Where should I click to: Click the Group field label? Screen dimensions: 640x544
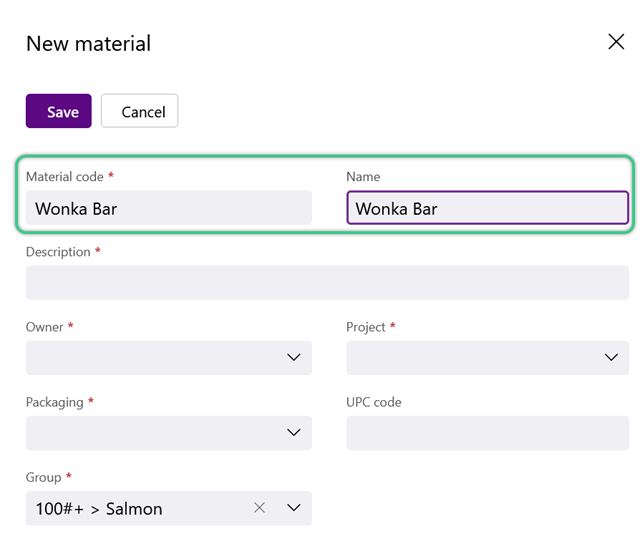coord(43,477)
